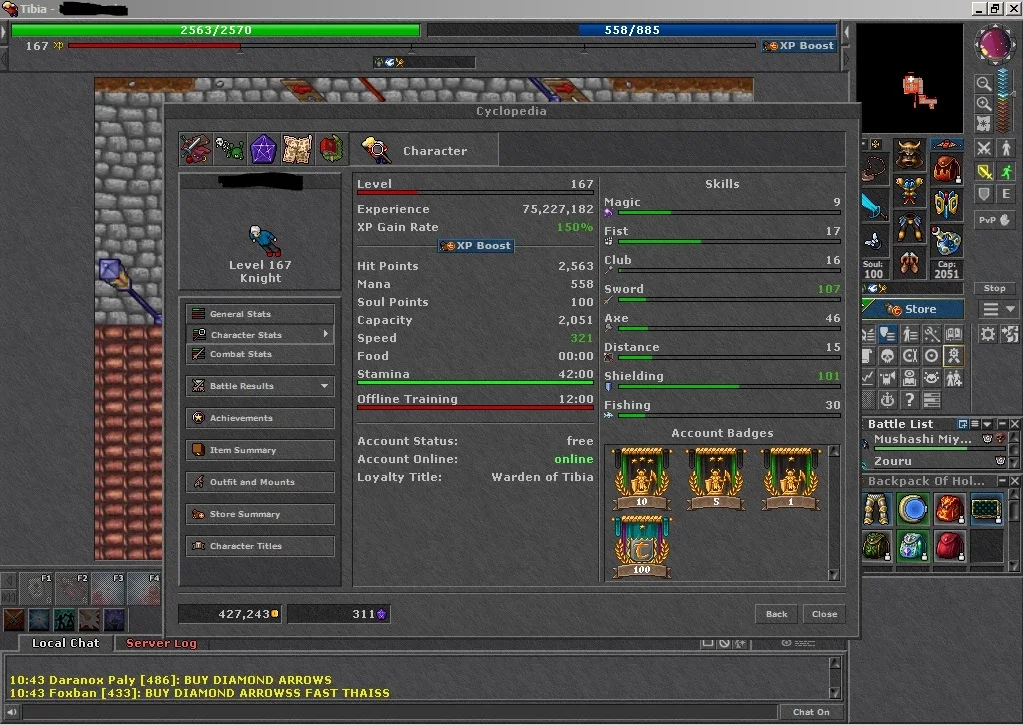Image resolution: width=1023 pixels, height=725 pixels.
Task: Click Back button in Cyclopedia
Action: click(x=776, y=614)
